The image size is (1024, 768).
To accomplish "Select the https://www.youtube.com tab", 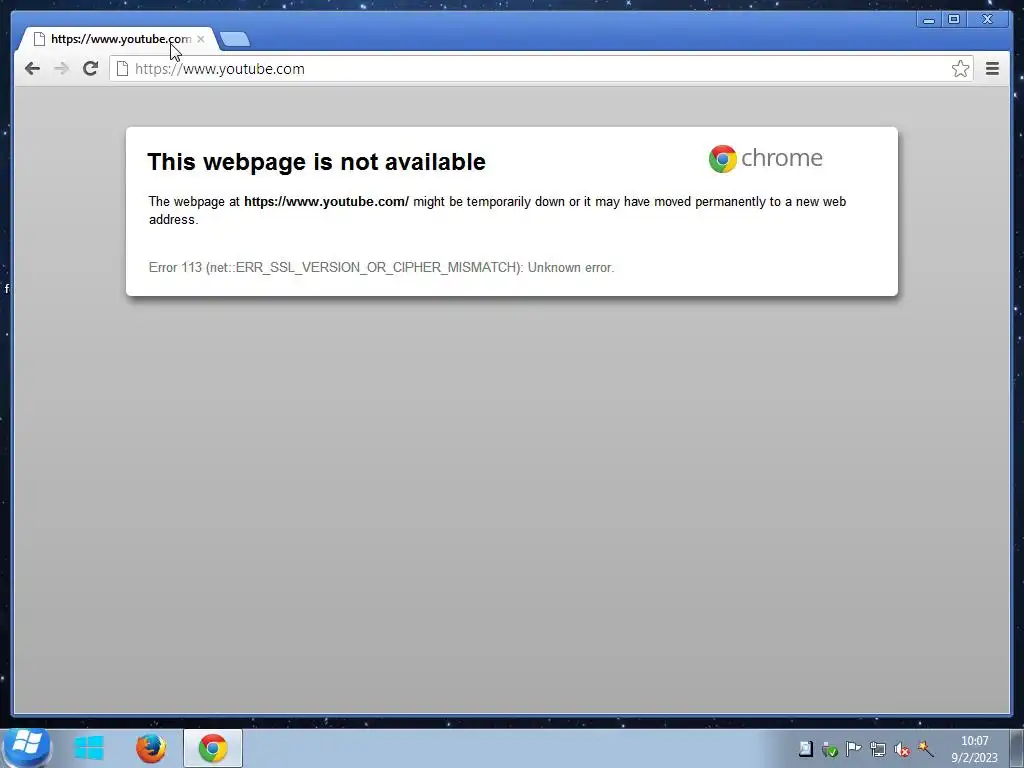I will click(x=119, y=39).
